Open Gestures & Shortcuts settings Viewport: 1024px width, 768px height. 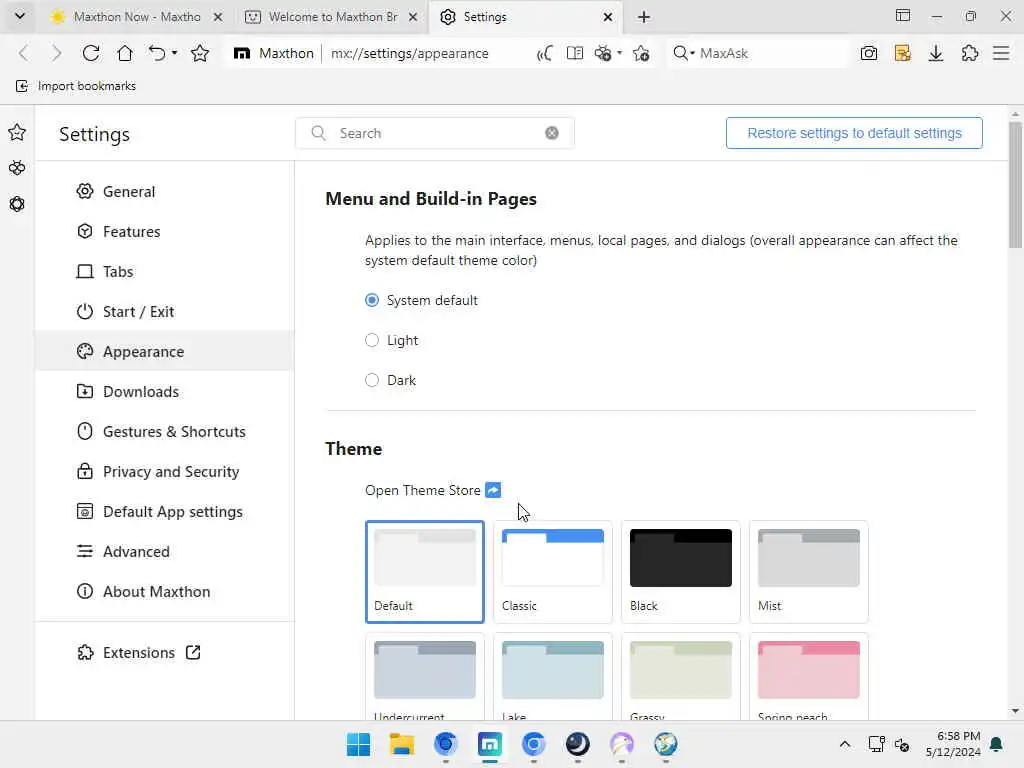[164, 432]
